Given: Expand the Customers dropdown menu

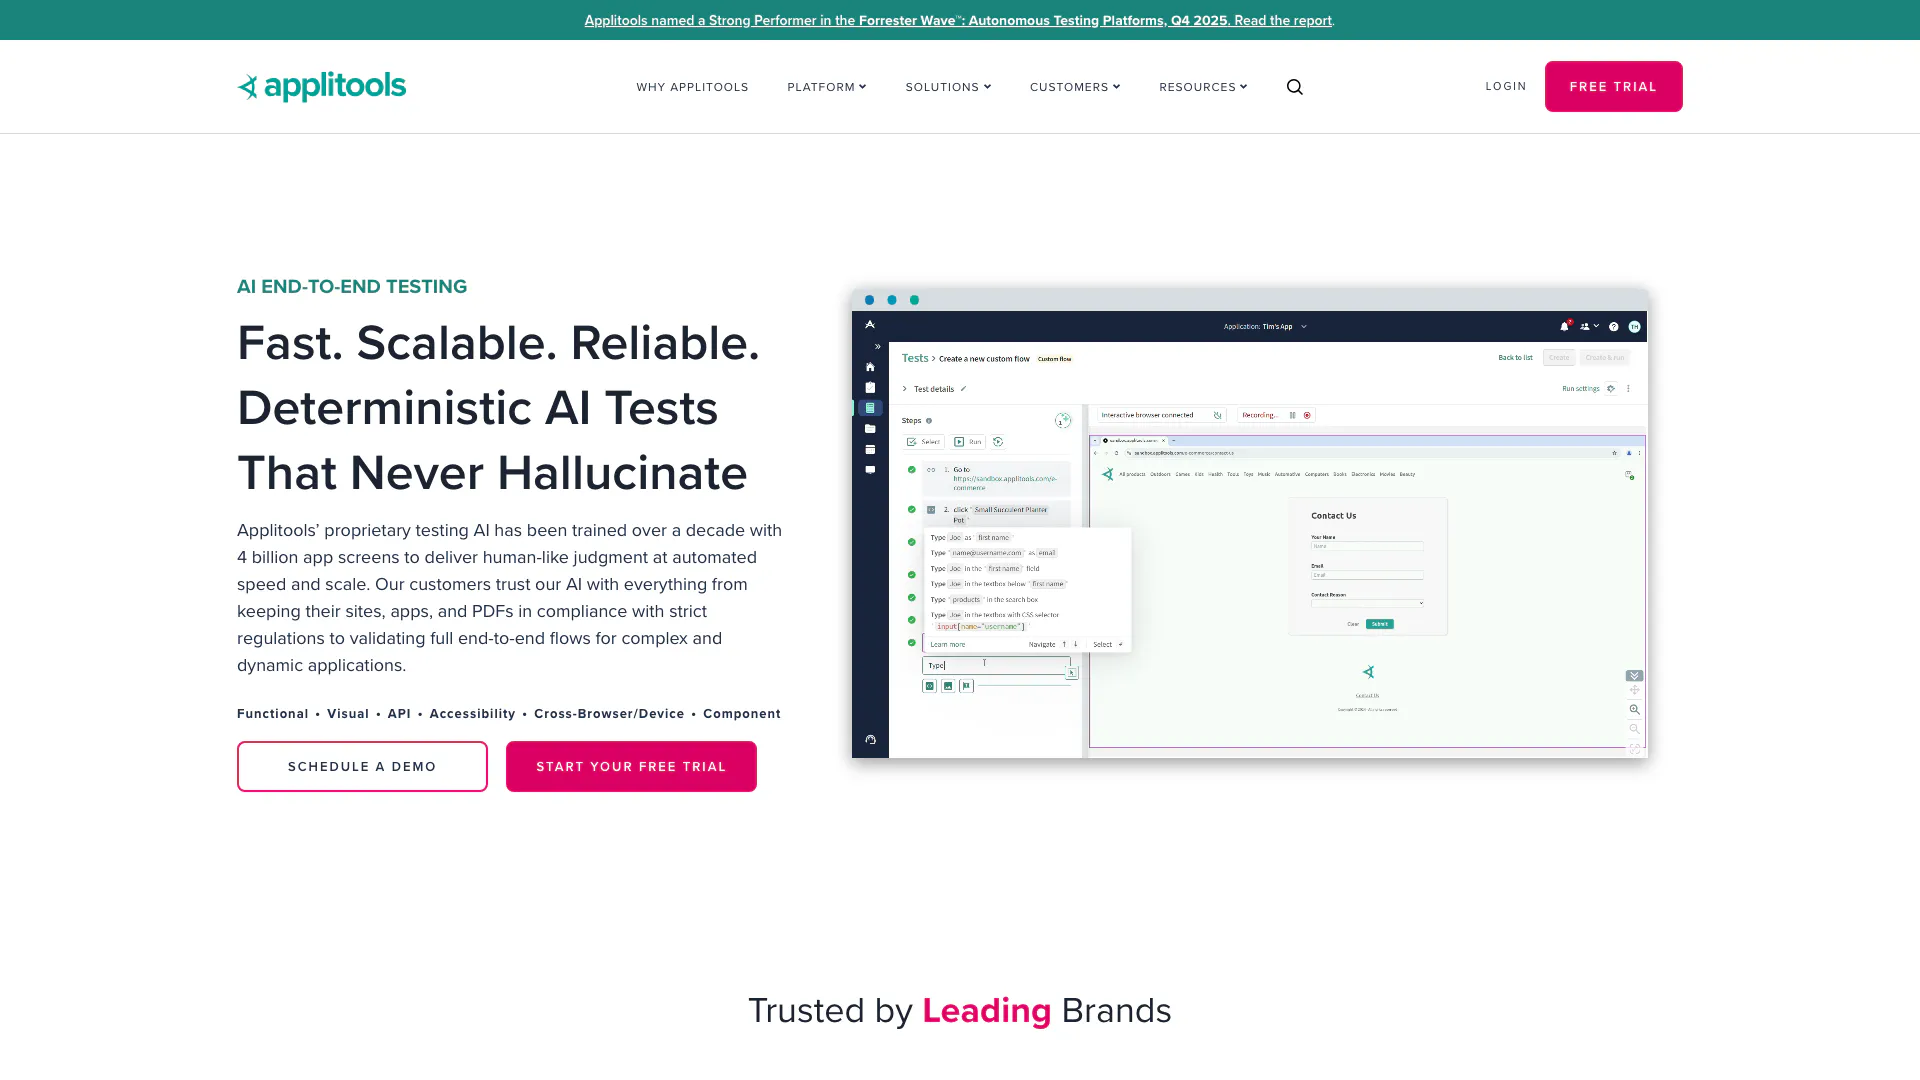Looking at the screenshot, I should [1075, 87].
